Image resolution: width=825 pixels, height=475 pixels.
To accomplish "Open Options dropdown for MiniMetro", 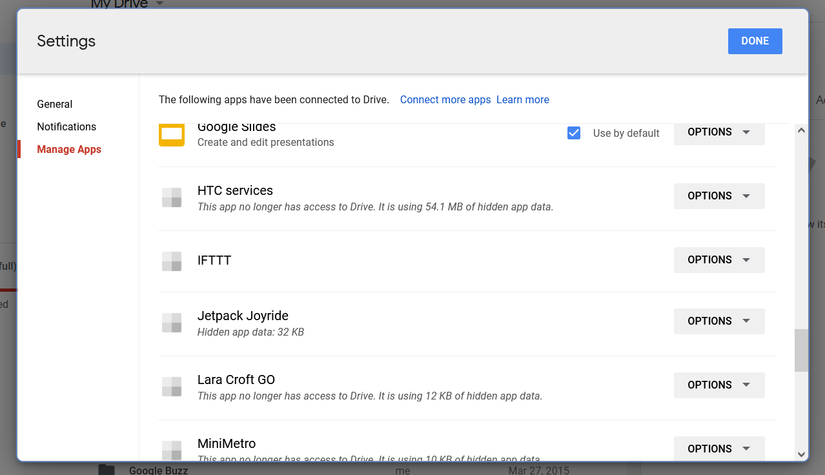I will [719, 449].
